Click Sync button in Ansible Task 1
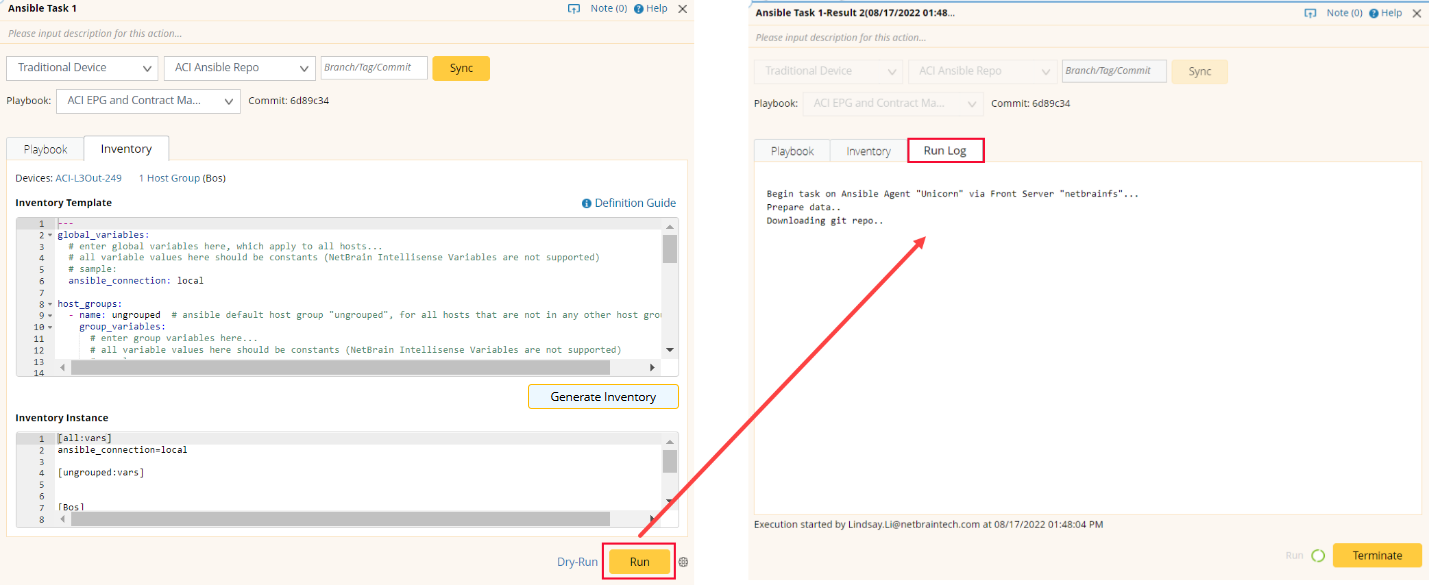Image resolution: width=1429 pixels, height=585 pixels. pos(461,68)
